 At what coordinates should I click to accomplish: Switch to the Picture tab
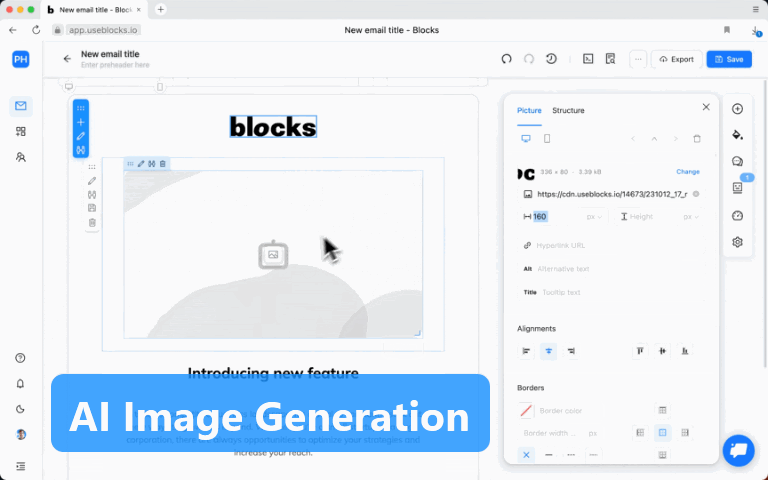pos(529,111)
